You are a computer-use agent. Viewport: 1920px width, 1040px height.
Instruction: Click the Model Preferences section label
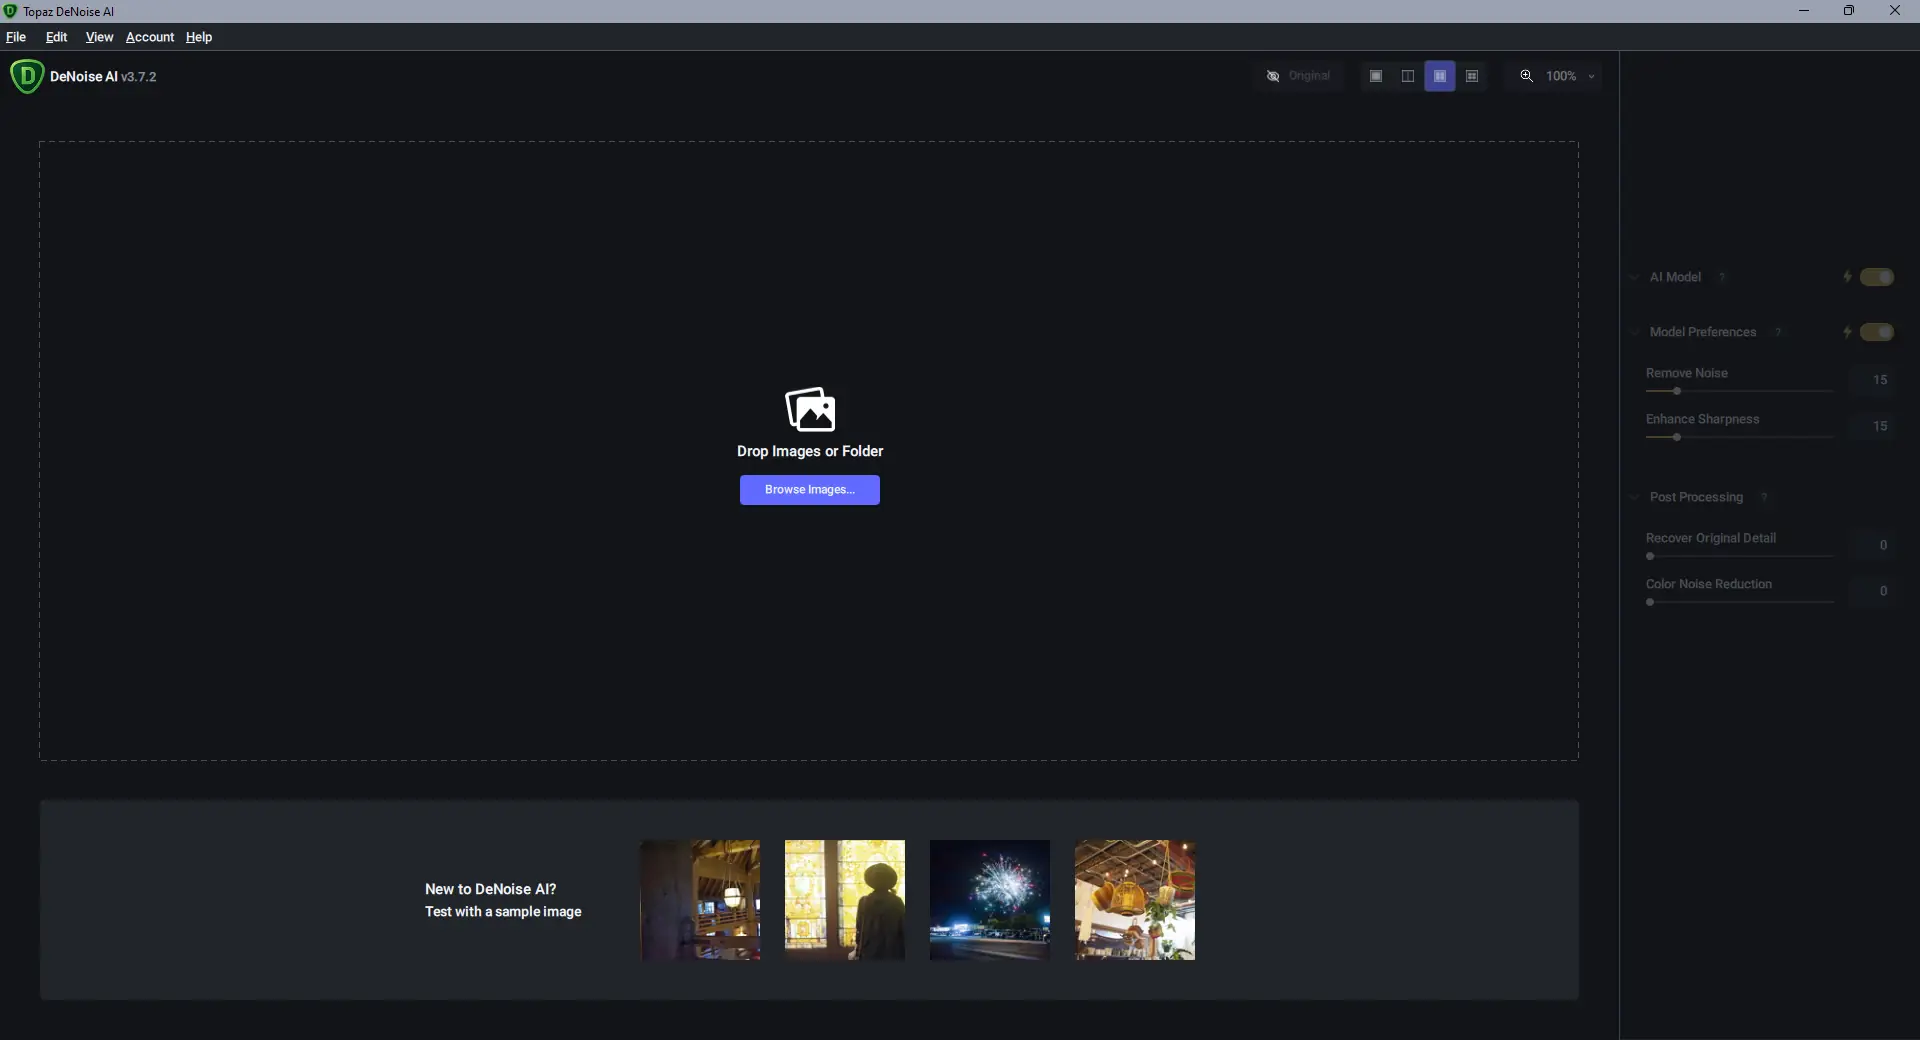pos(1703,332)
